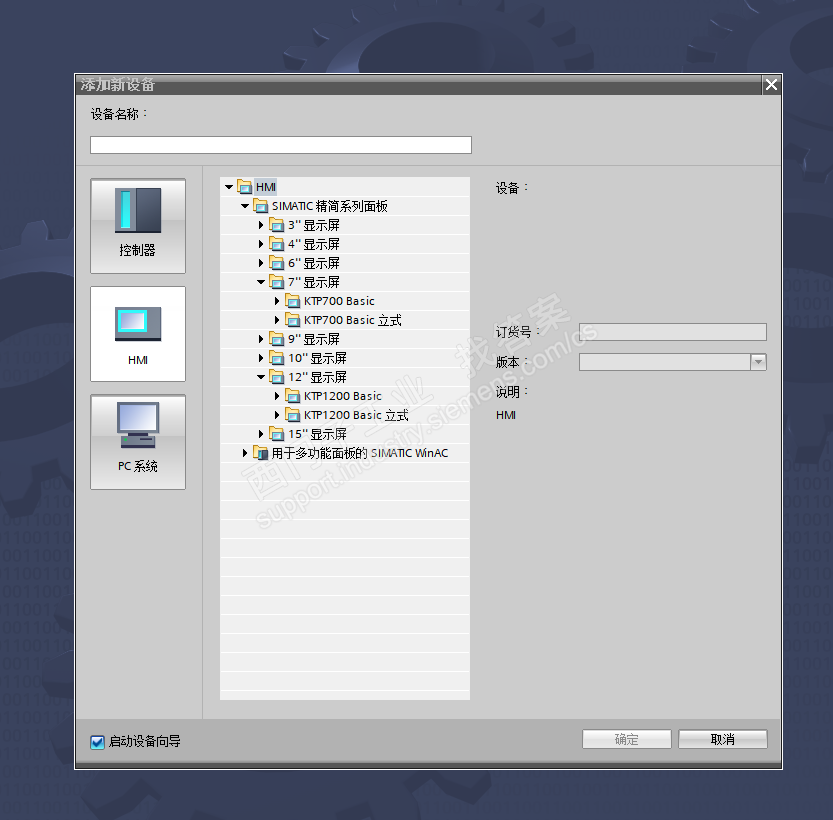Collapse the HMI root tree node

(x=229, y=187)
